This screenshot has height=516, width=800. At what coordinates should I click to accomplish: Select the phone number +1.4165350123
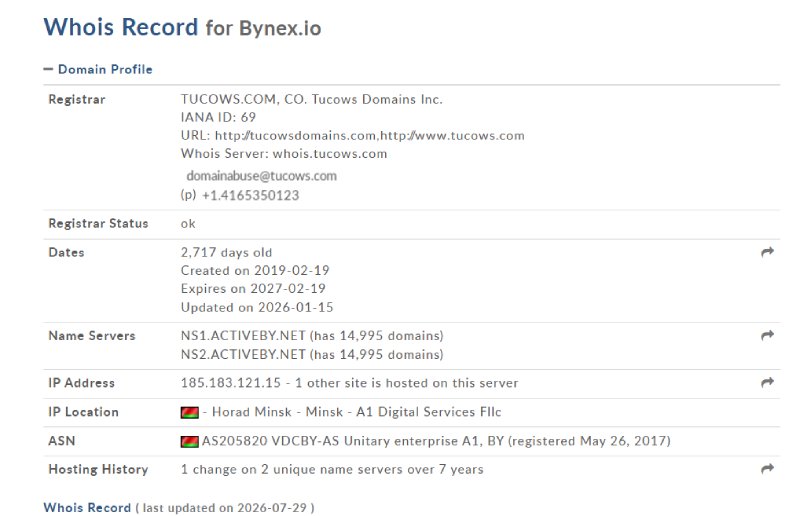[251, 195]
